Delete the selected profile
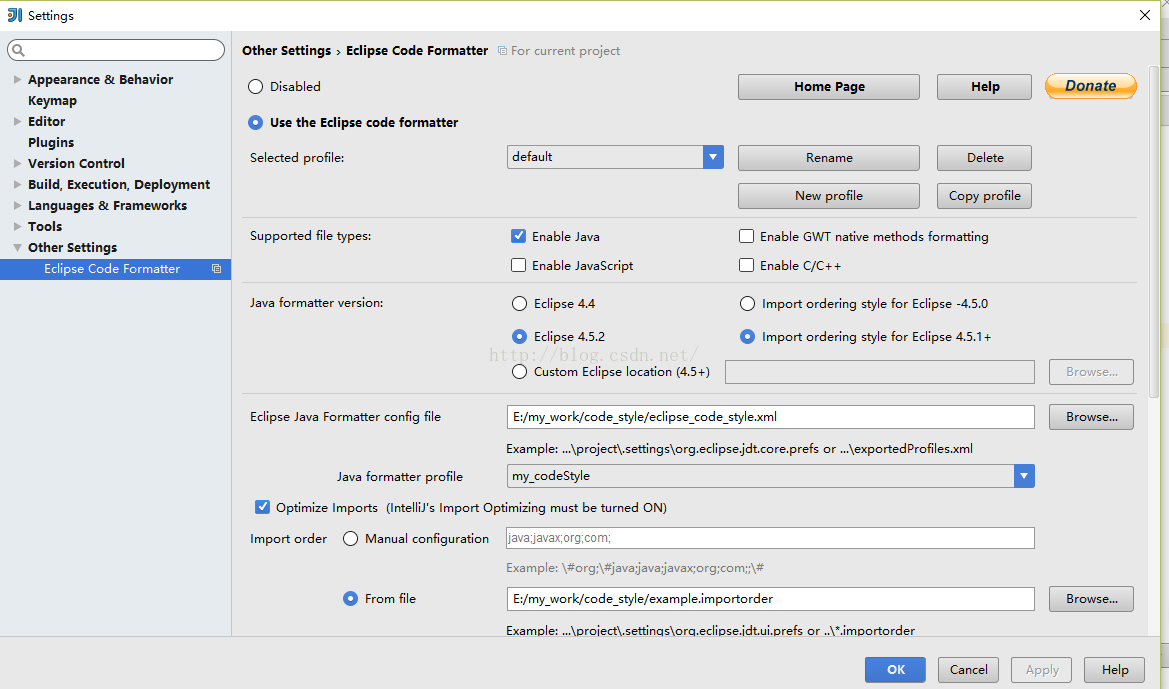Image resolution: width=1169 pixels, height=689 pixels. 984,157
